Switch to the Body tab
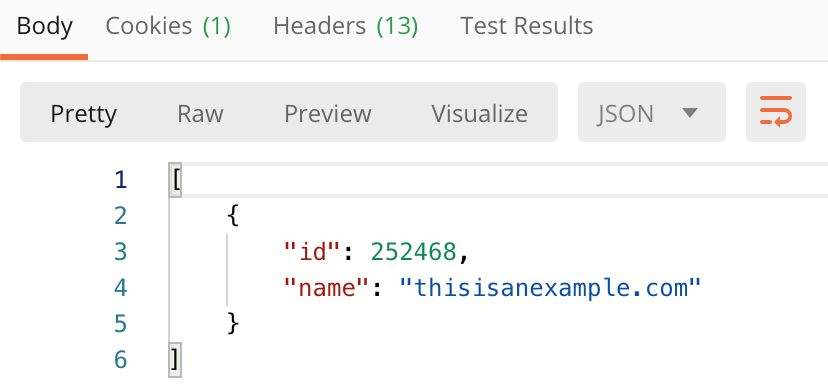The image size is (828, 390). point(44,26)
